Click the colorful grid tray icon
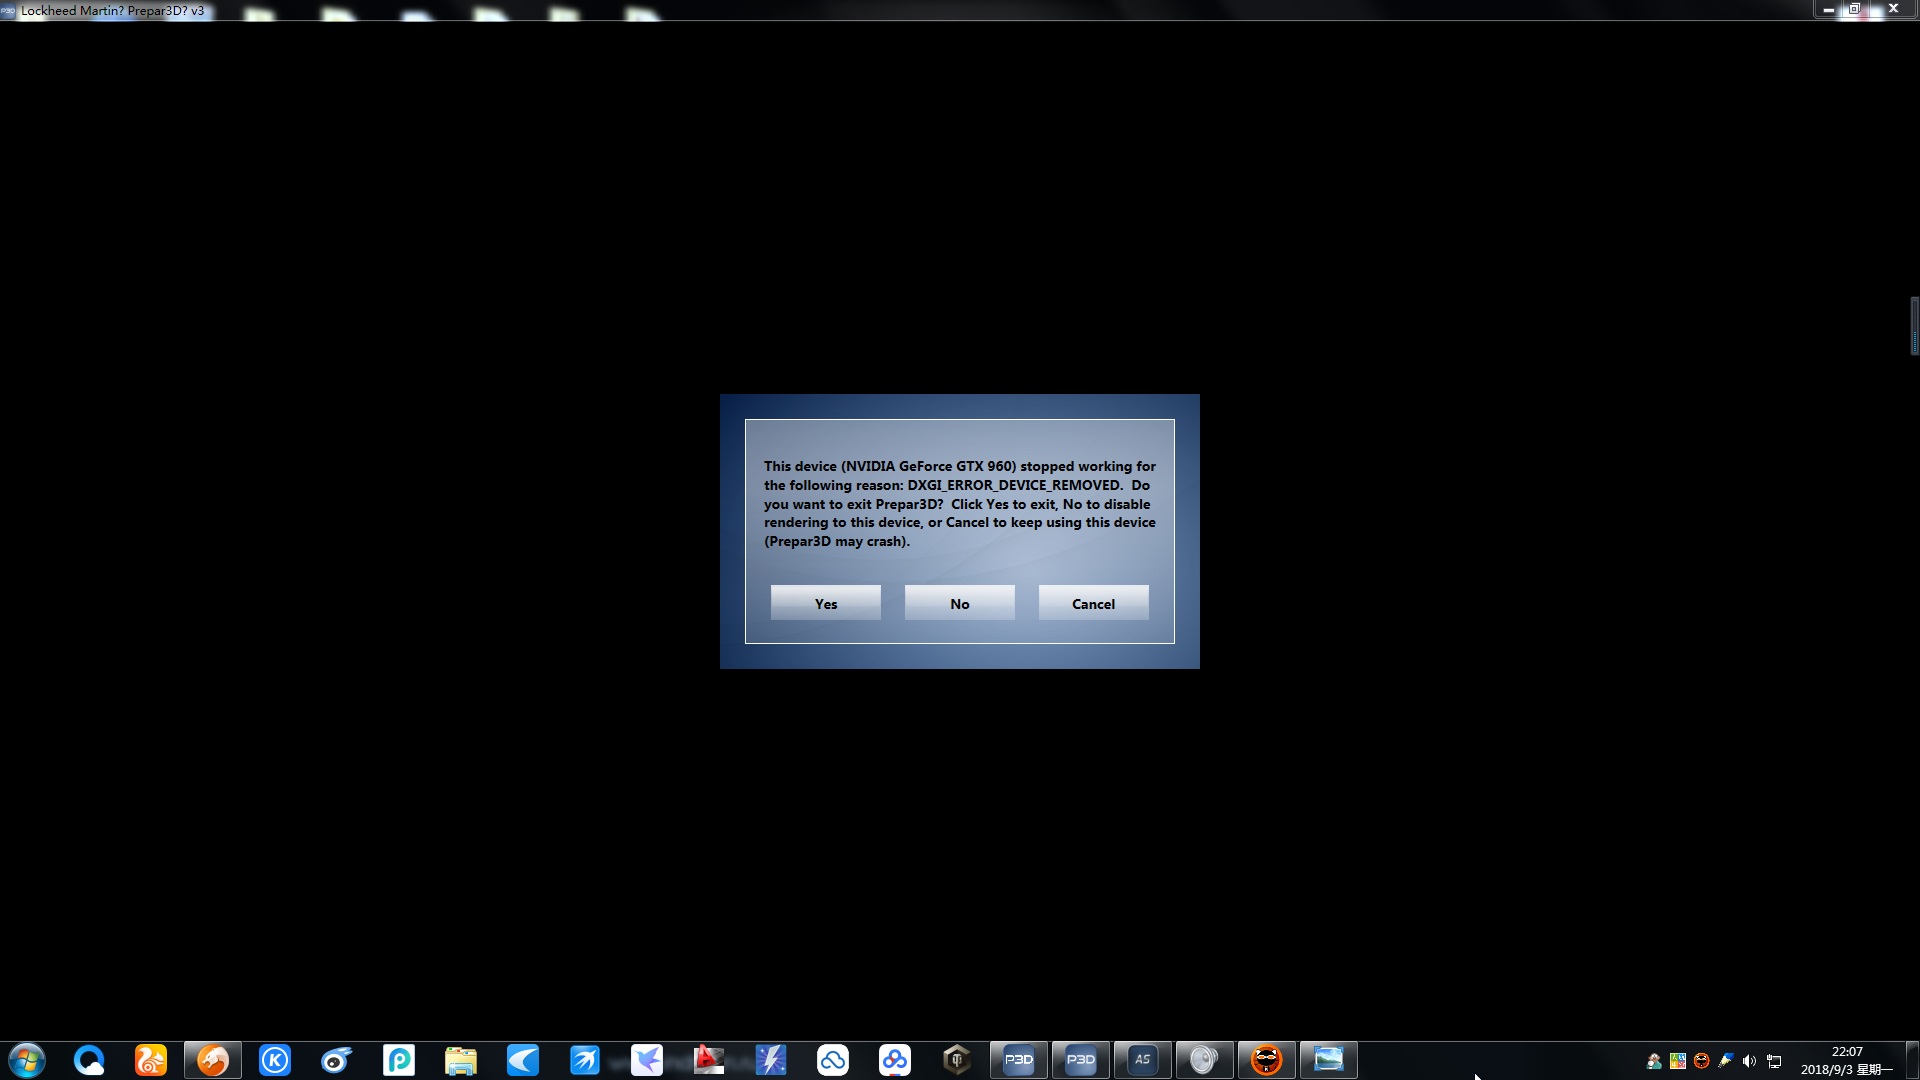 1678,1061
